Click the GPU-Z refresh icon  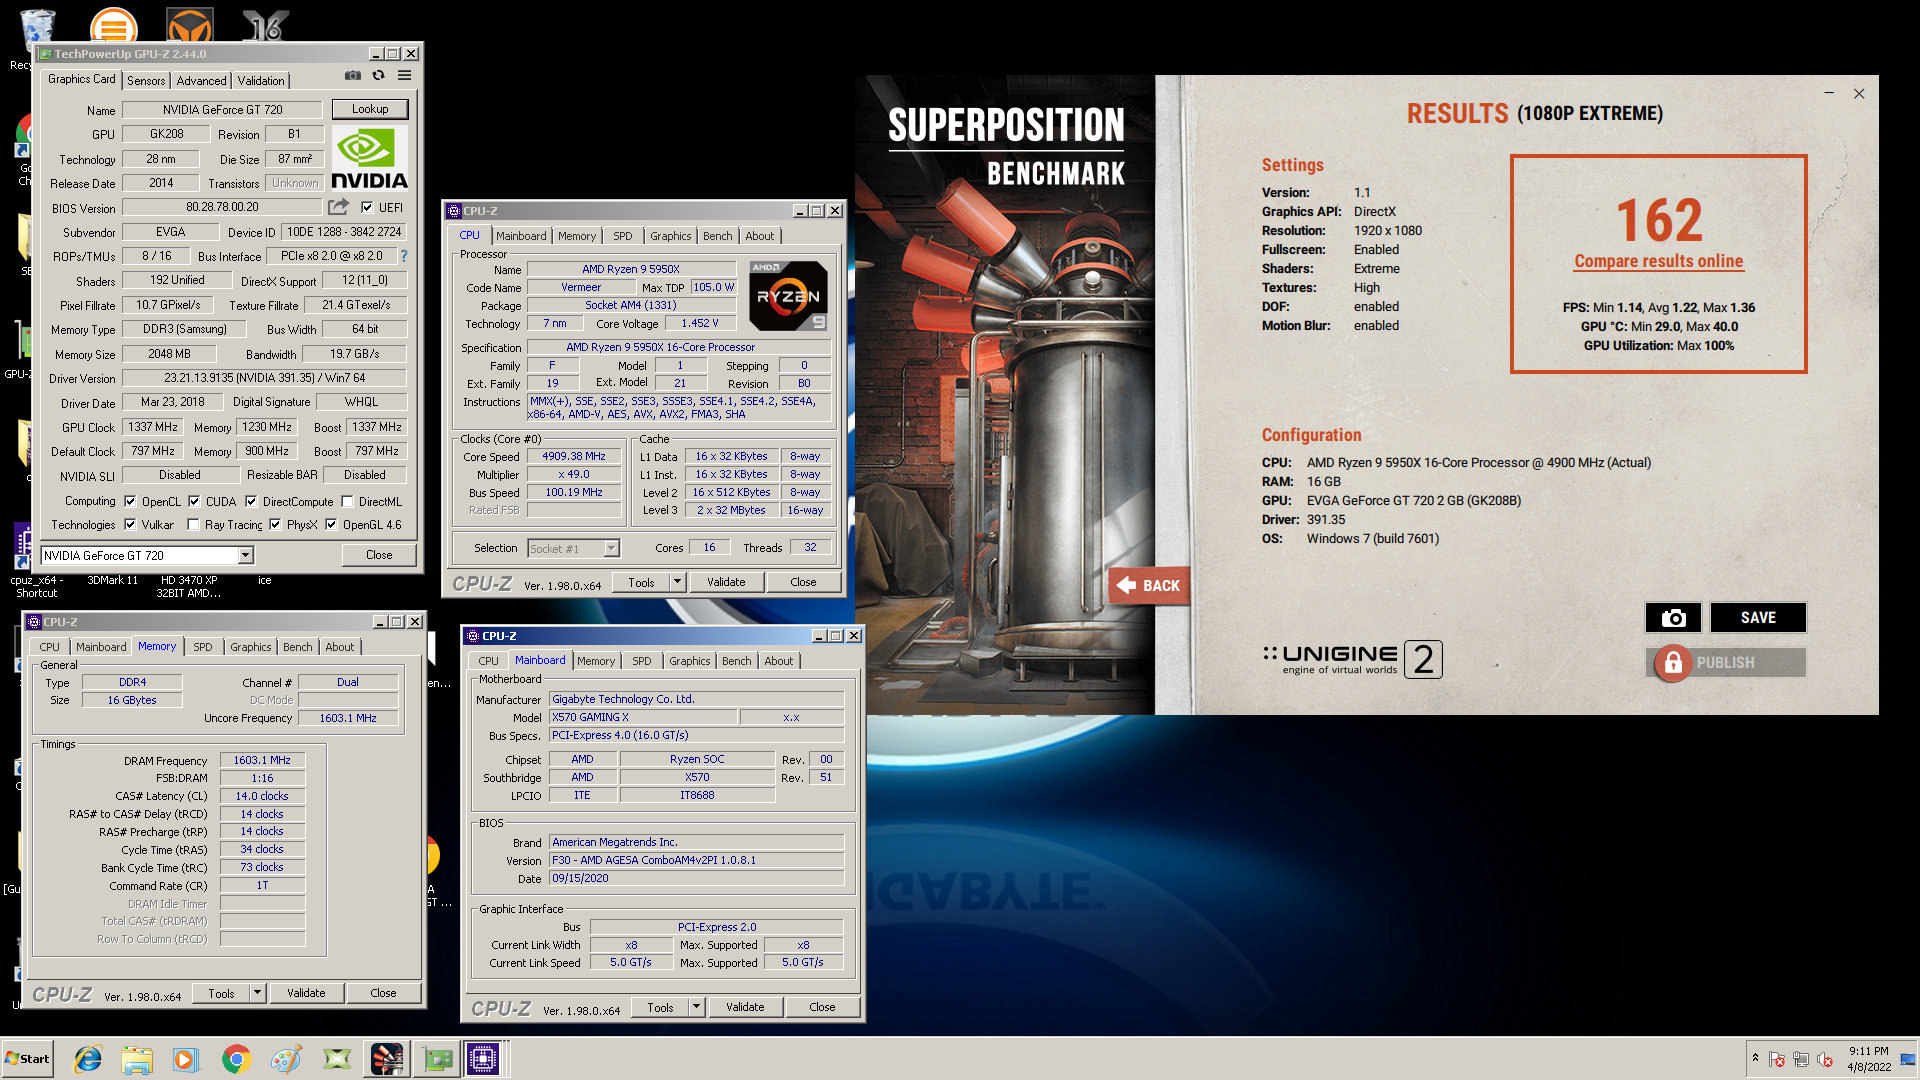click(x=378, y=76)
